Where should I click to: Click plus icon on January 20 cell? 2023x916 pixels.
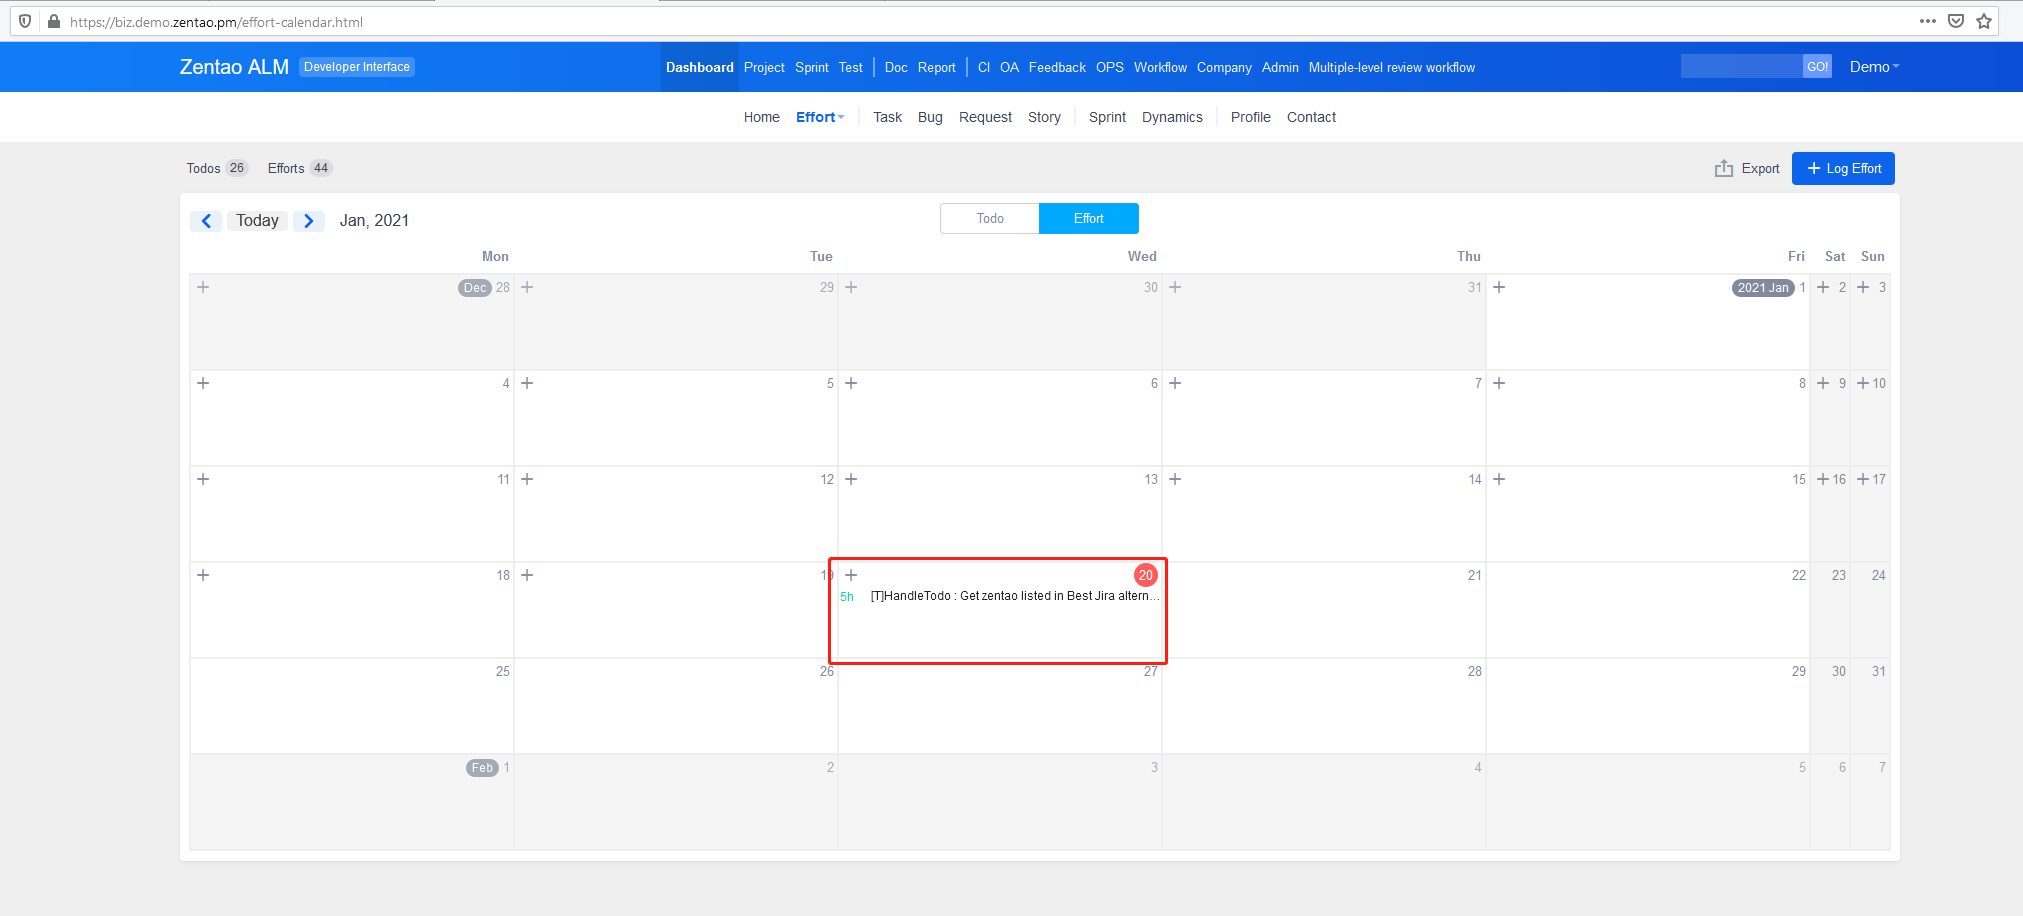pos(851,575)
